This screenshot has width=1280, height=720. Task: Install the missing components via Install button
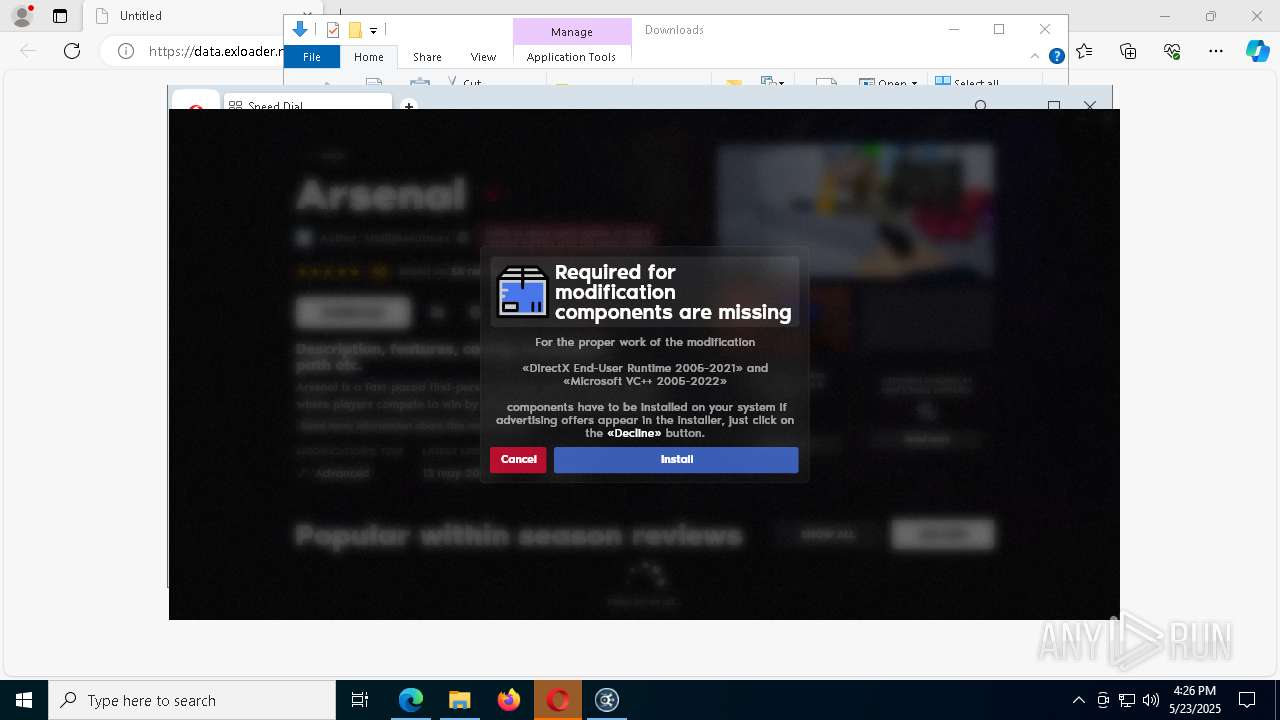coord(676,459)
